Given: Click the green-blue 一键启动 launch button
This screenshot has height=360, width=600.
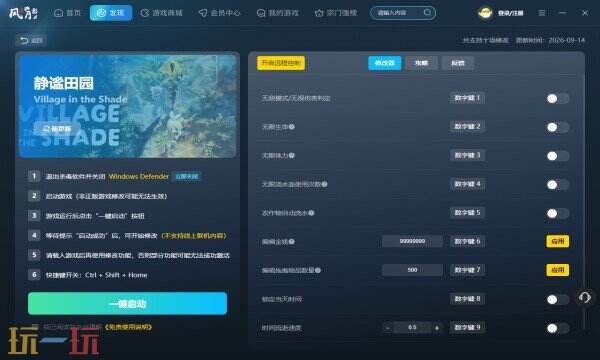Looking at the screenshot, I should 127,303.
